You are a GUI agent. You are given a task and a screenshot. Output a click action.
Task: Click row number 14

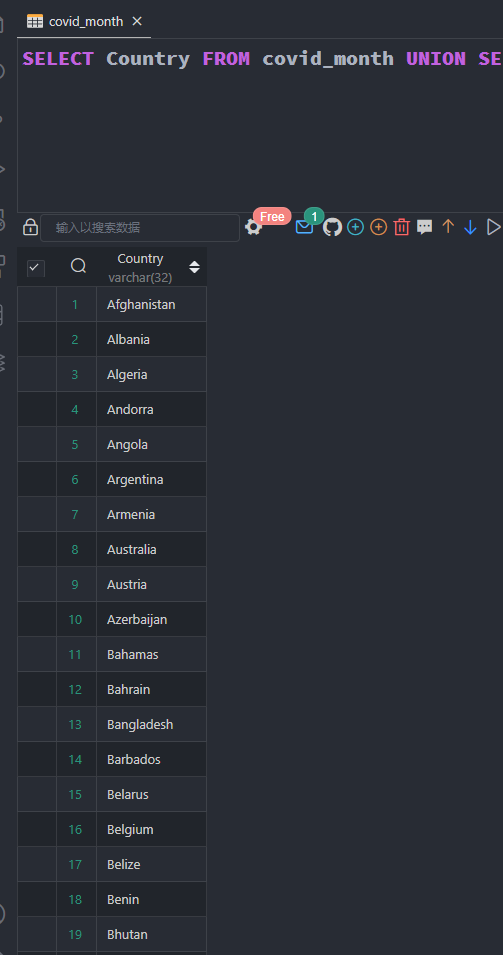coord(76,759)
